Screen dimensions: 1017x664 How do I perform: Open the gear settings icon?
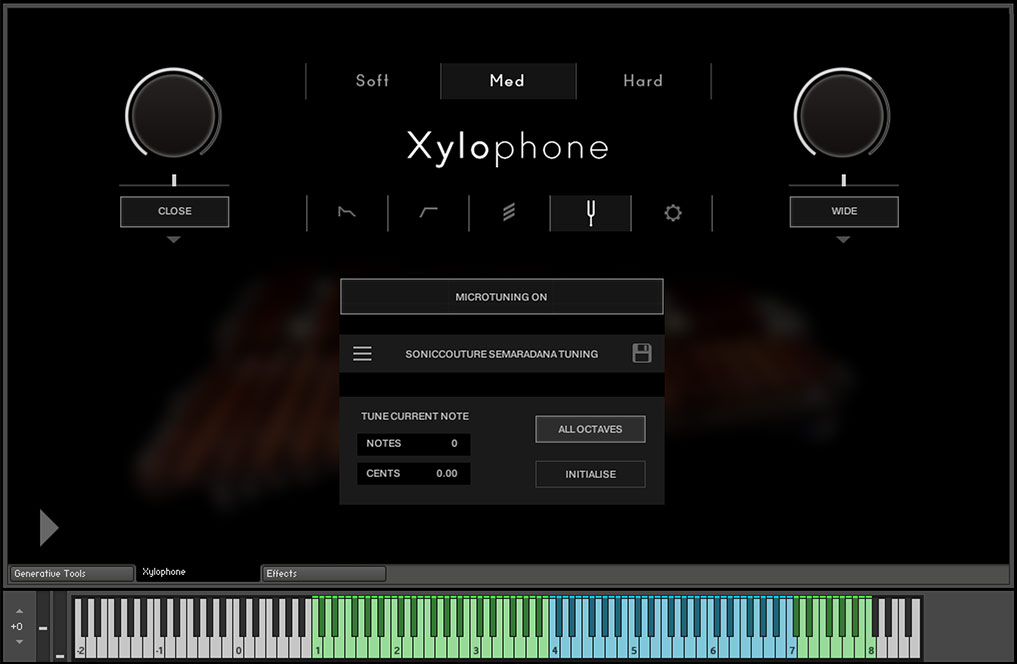tap(672, 212)
